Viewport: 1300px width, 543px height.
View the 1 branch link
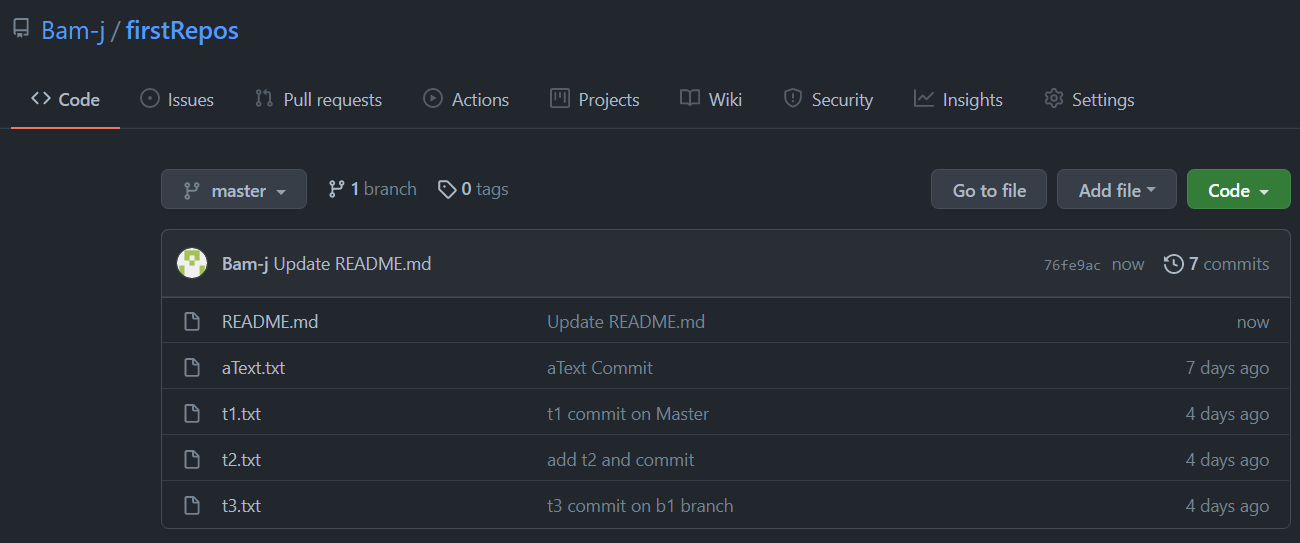pyautogui.click(x=372, y=188)
